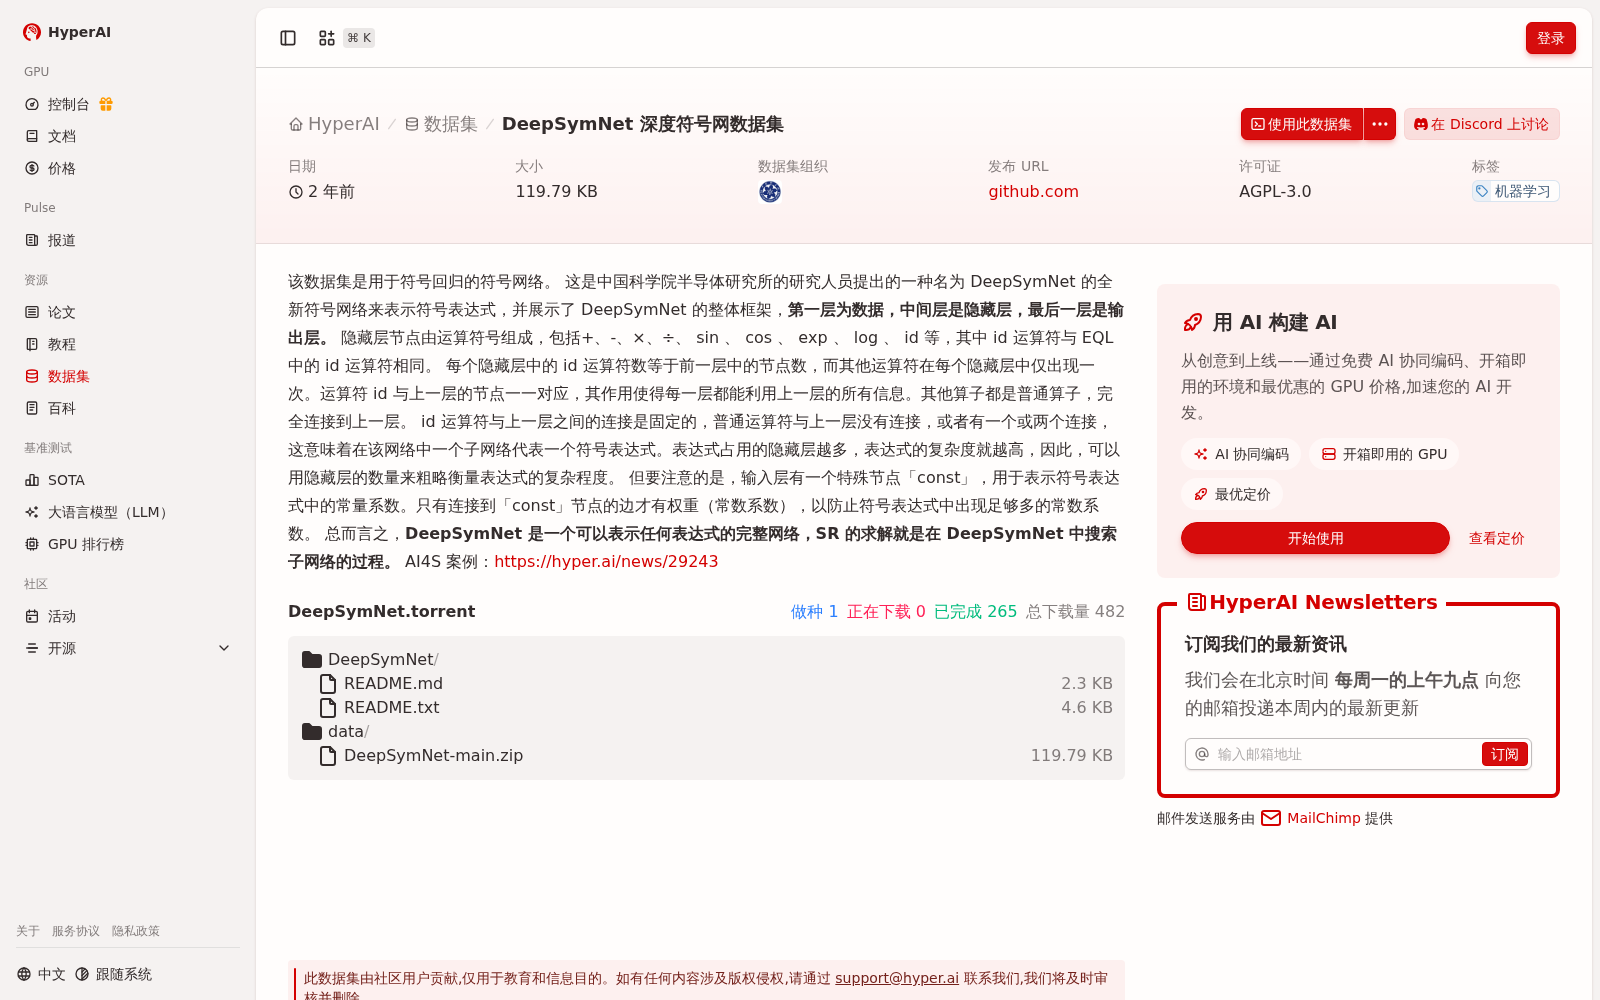
Task: Click the 119.79 KB size value in header
Action: click(x=556, y=192)
